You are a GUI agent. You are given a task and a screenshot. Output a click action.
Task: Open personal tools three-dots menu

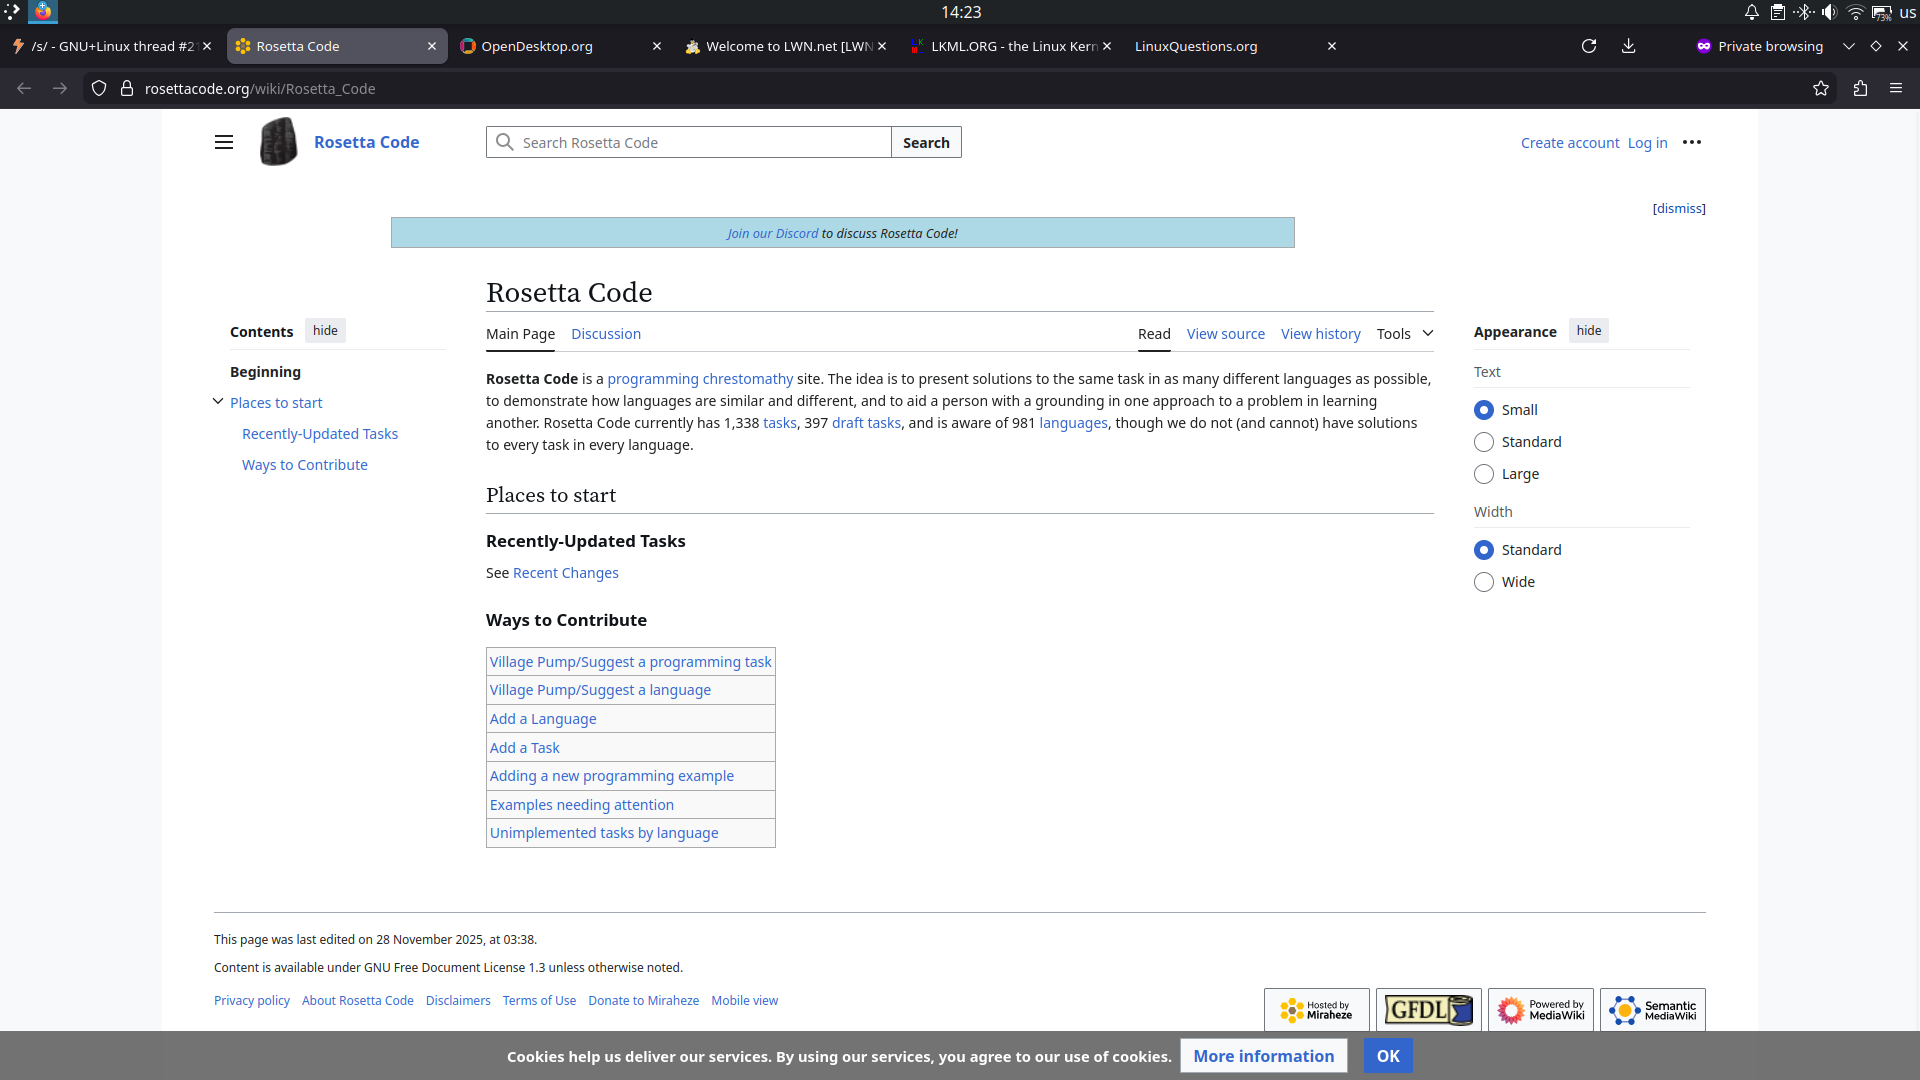click(x=1692, y=142)
